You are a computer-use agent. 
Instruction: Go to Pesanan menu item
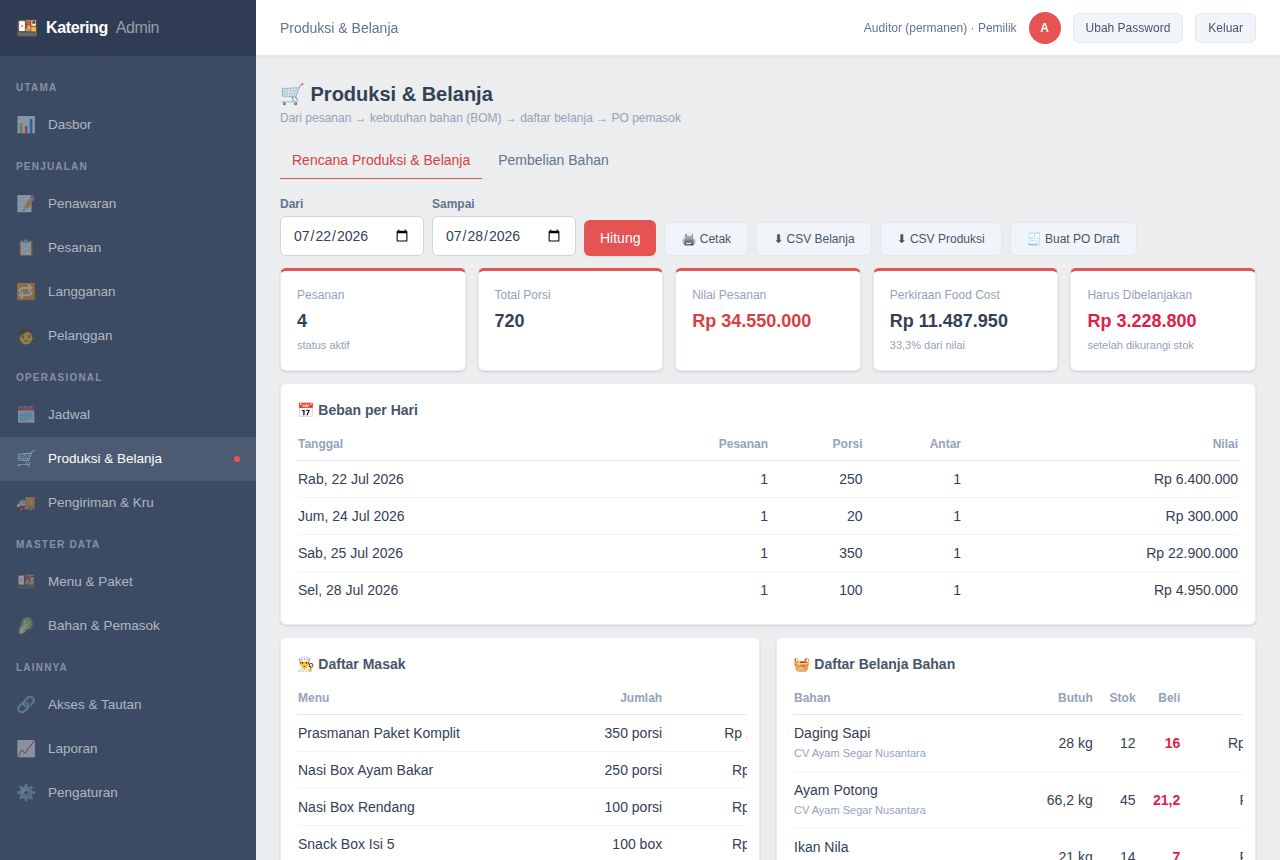pyautogui.click(x=128, y=248)
